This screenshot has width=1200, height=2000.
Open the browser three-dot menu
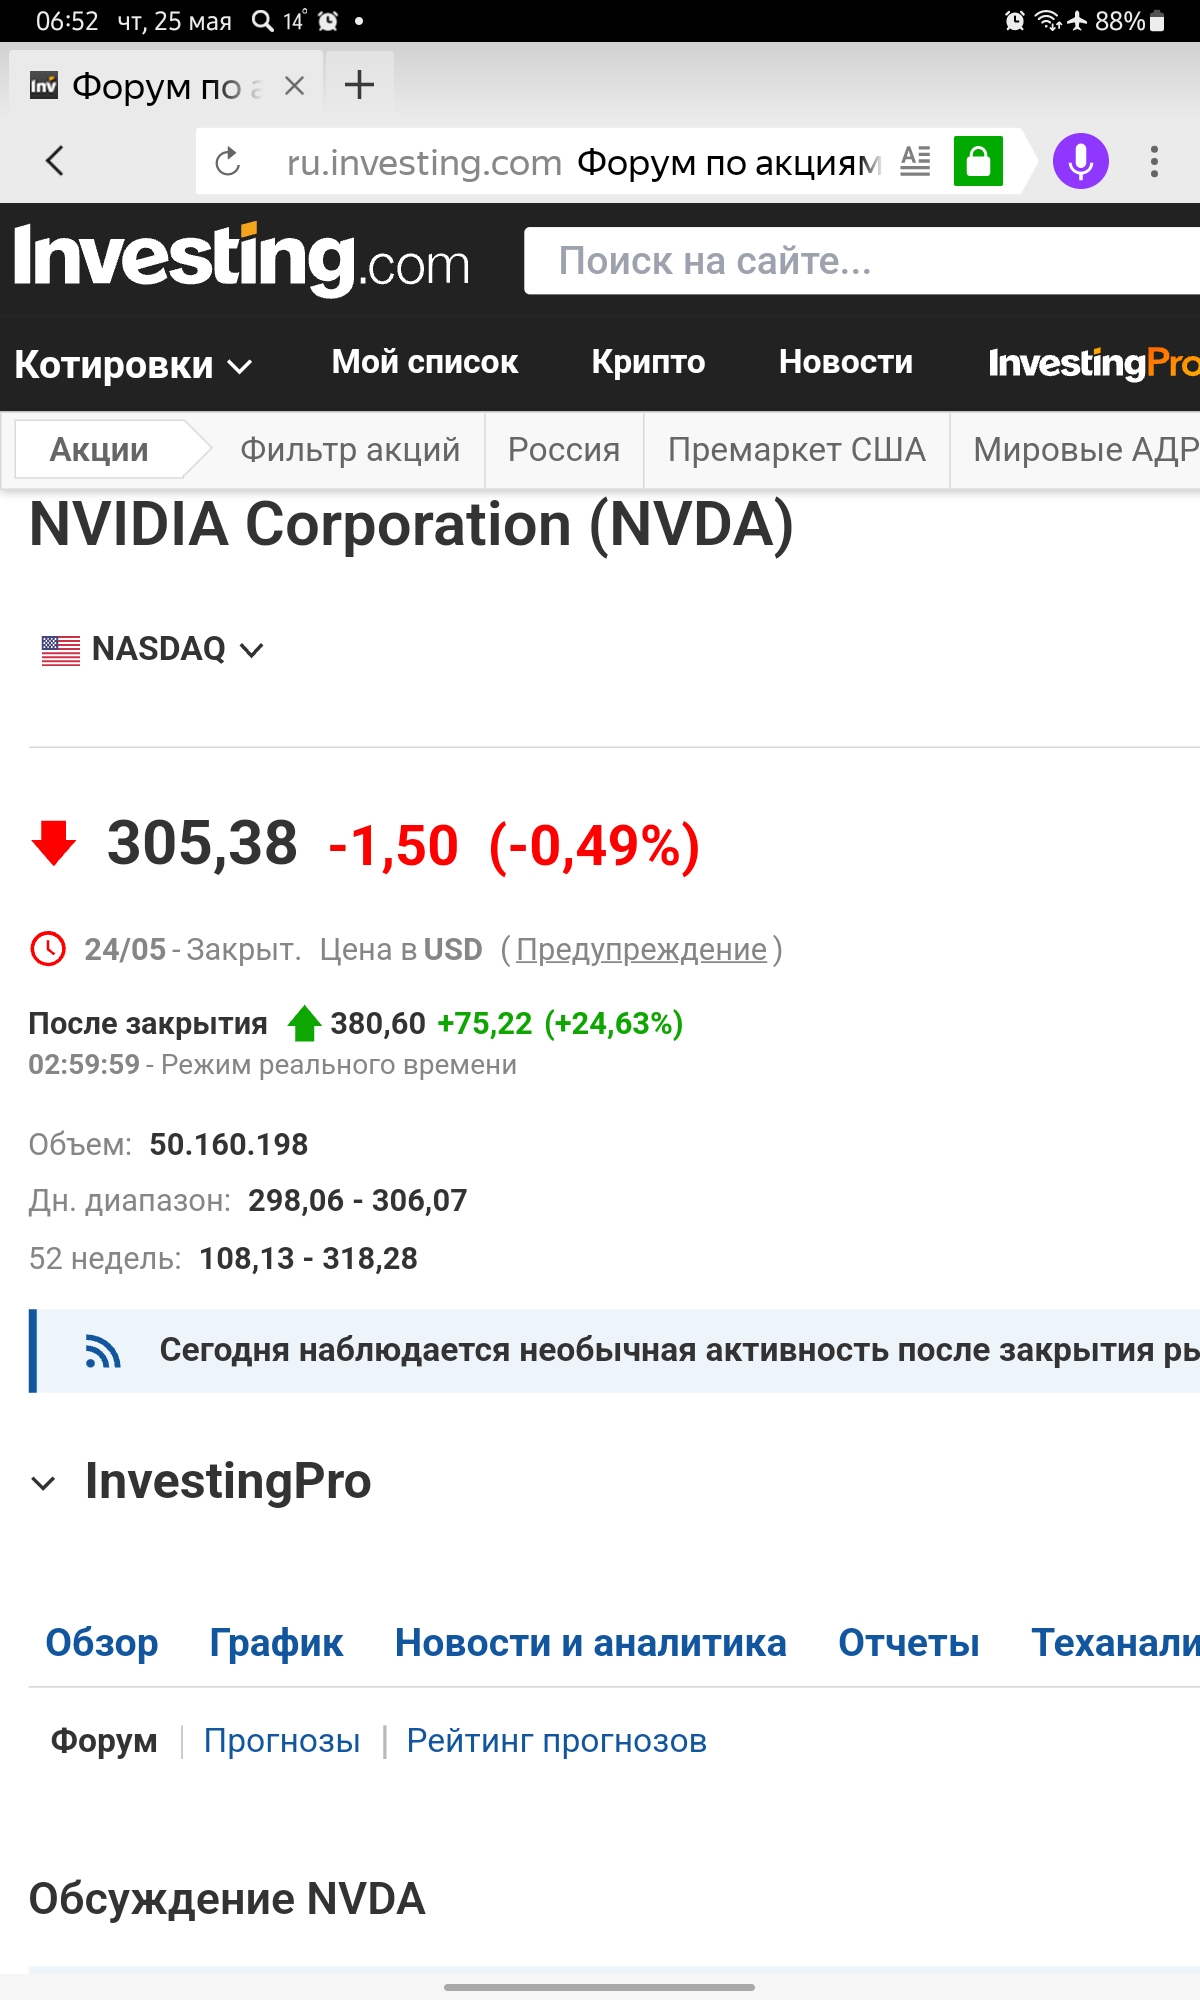point(1154,161)
